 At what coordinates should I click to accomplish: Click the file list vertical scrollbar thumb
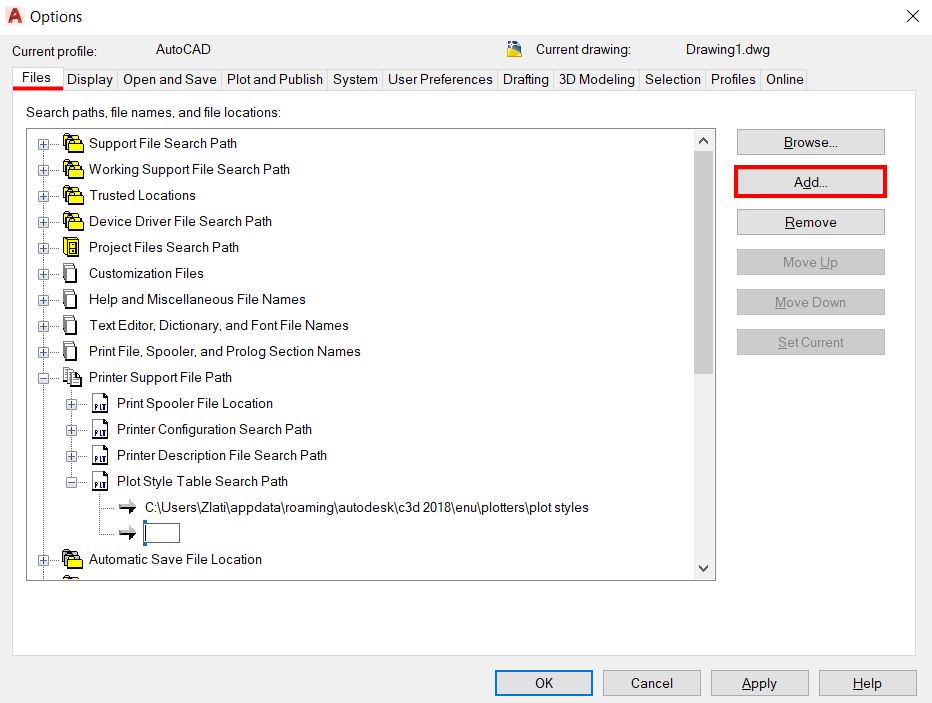(704, 263)
